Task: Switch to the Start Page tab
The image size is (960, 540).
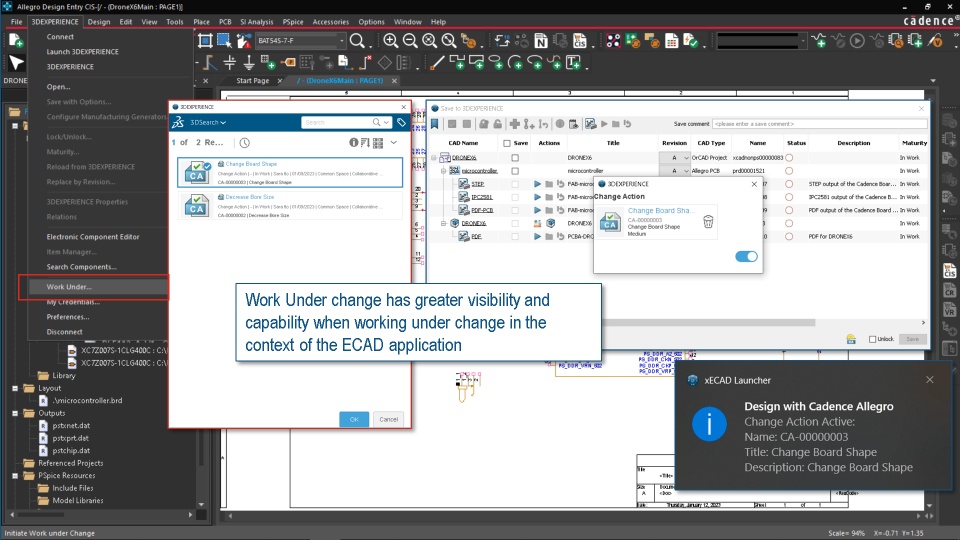Action: [x=252, y=81]
